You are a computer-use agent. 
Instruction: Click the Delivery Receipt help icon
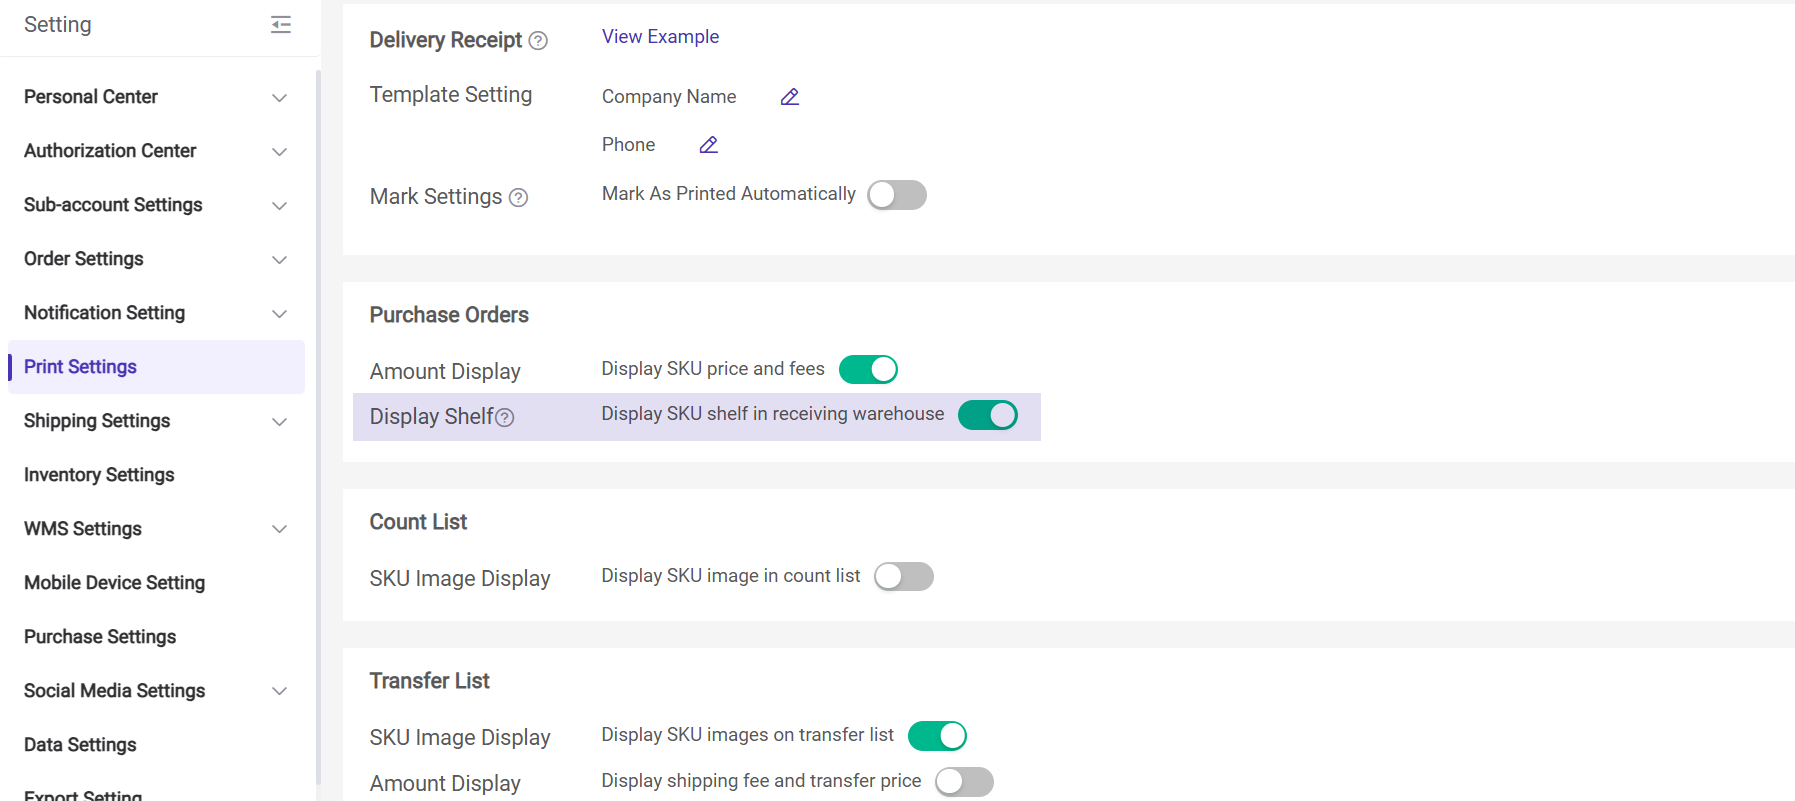click(538, 41)
